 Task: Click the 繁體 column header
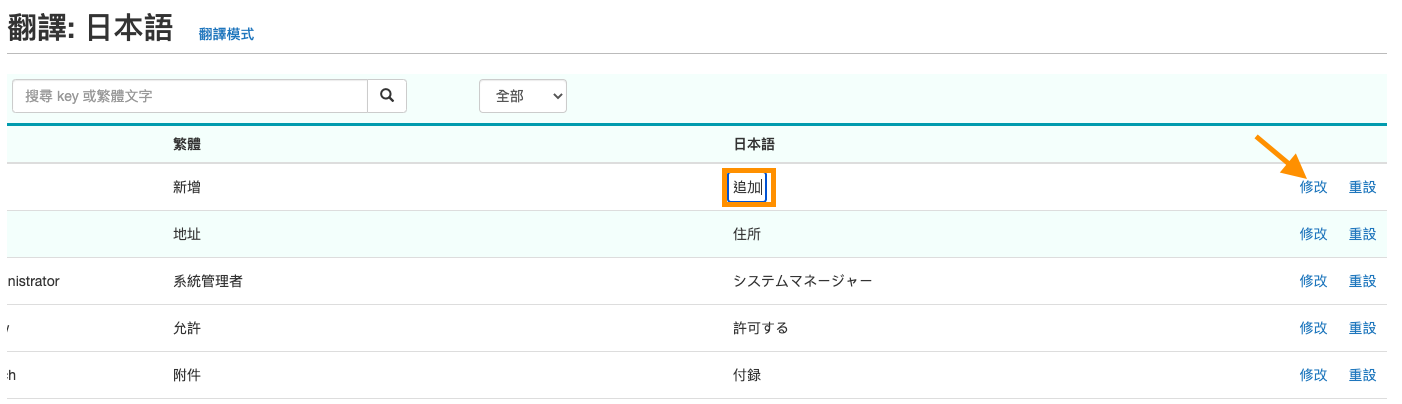[187, 144]
